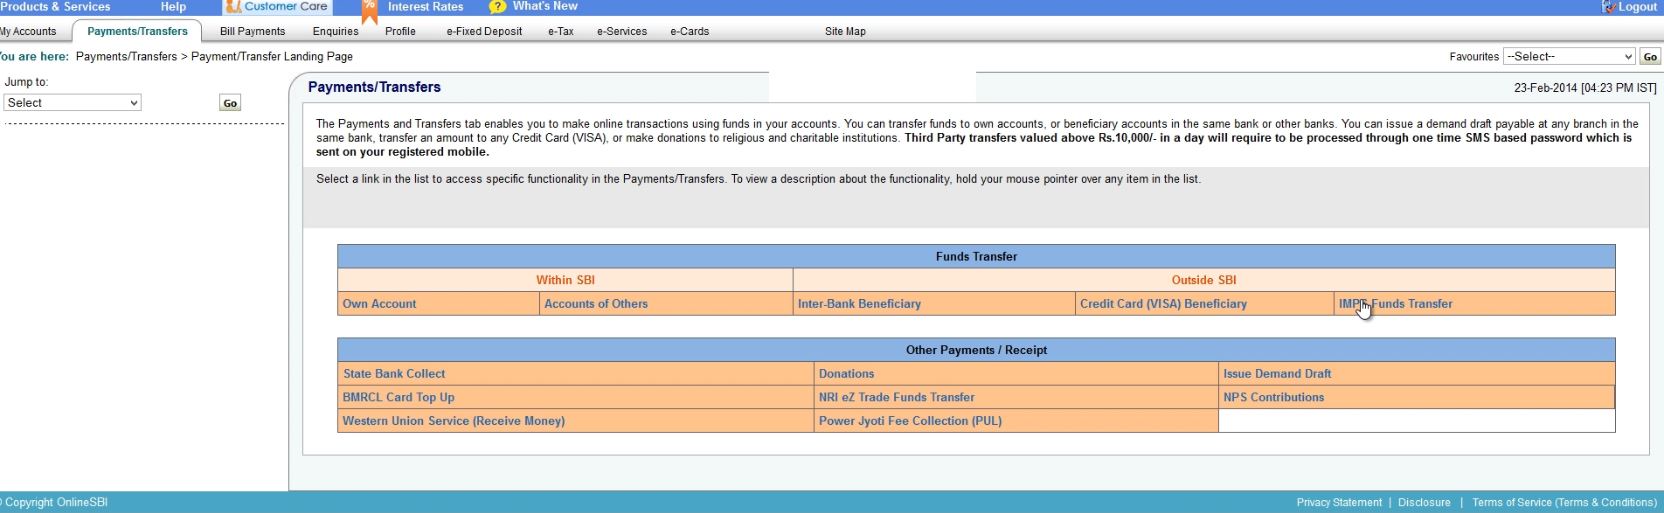This screenshot has width=1664, height=513.
Task: Open Interest Rates text link
Action: click(x=425, y=7)
